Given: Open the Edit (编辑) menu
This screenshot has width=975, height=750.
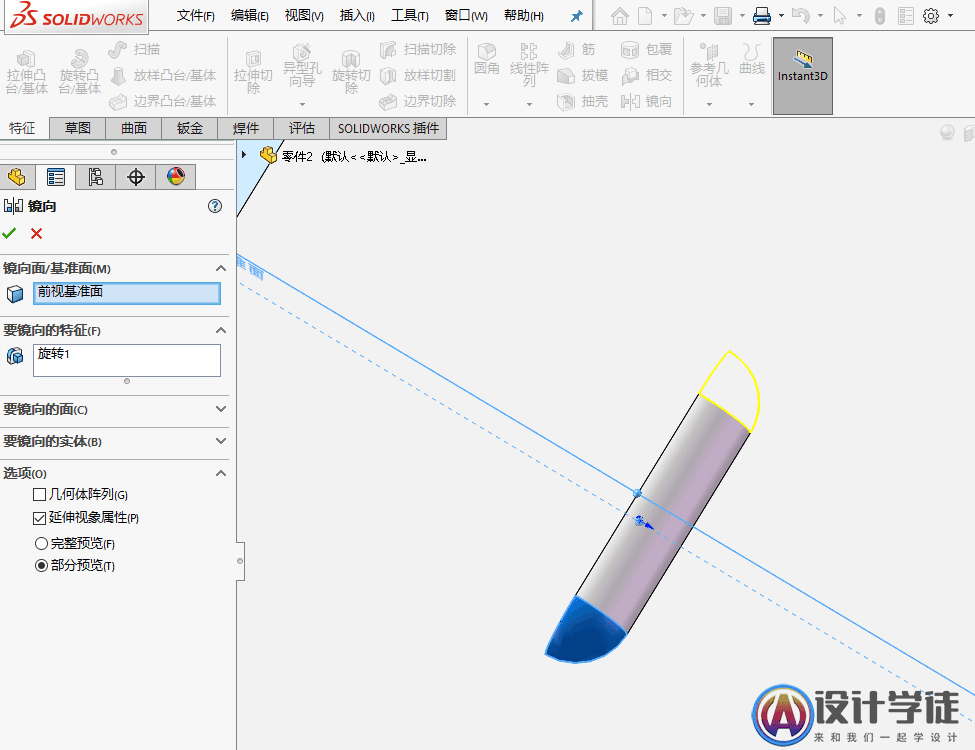Looking at the screenshot, I should click(x=249, y=16).
